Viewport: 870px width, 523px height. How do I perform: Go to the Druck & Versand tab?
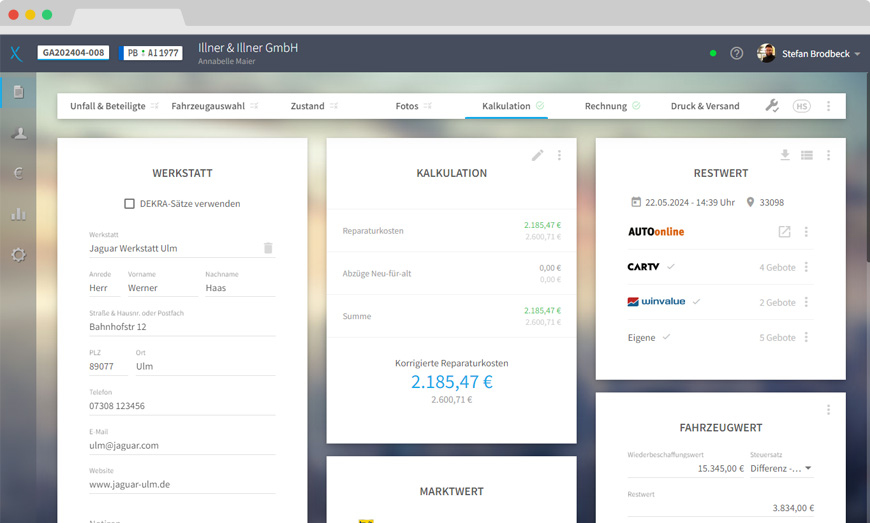[705, 106]
